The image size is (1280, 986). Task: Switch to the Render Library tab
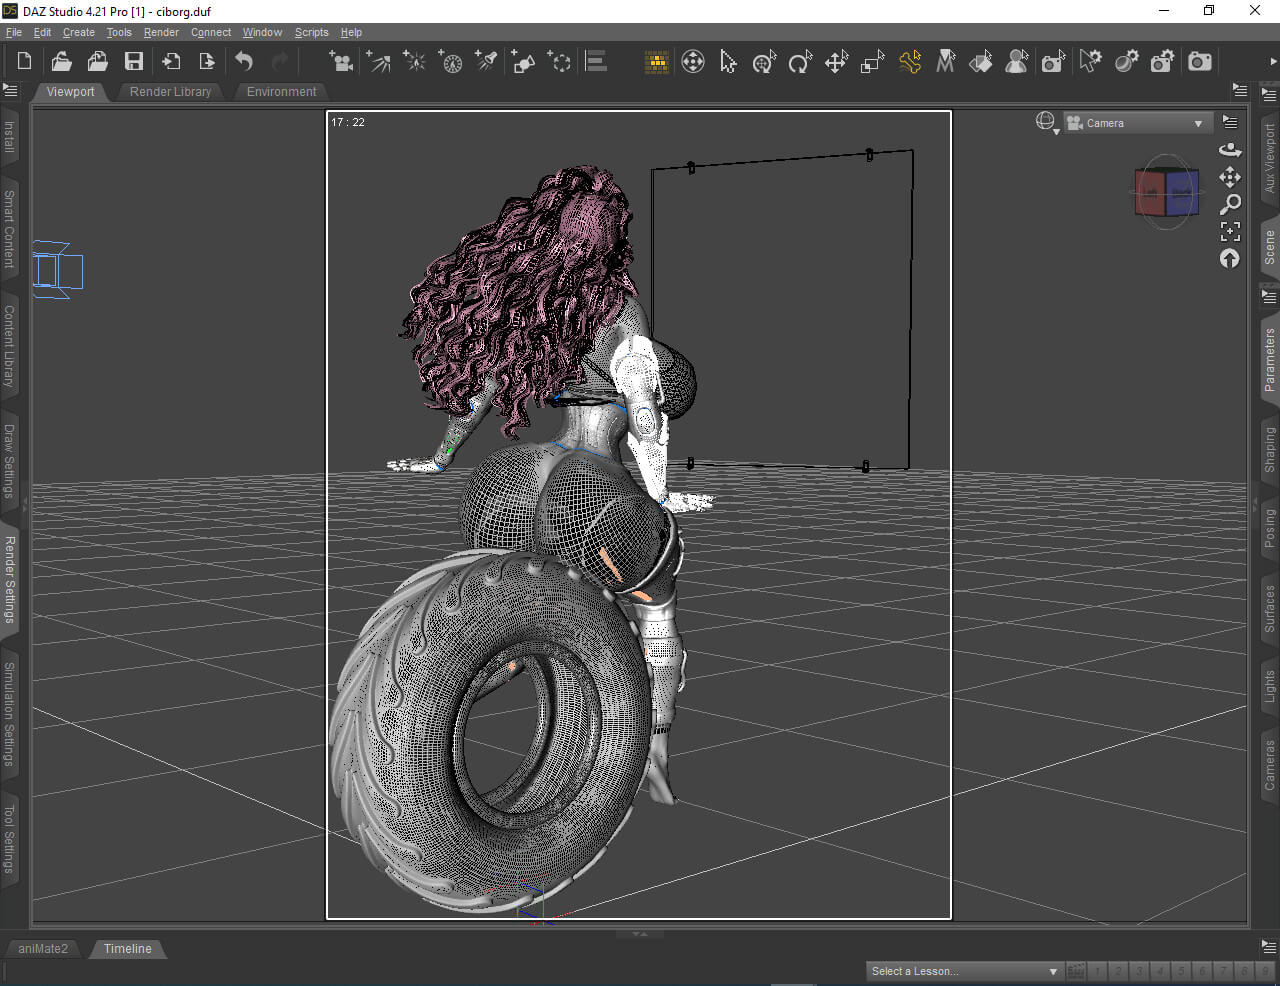(x=170, y=91)
